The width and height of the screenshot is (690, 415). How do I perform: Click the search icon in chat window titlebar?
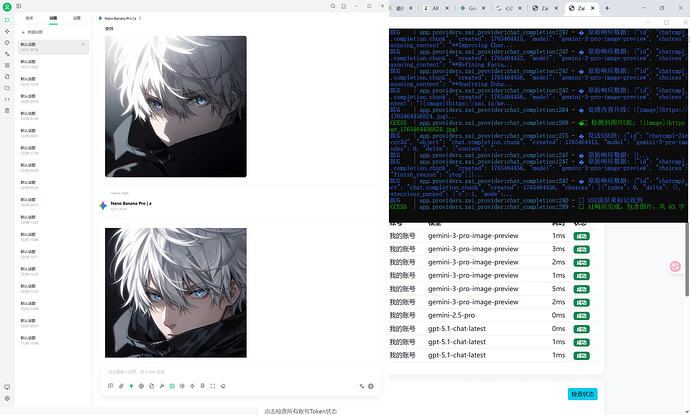pyautogui.click(x=333, y=6)
